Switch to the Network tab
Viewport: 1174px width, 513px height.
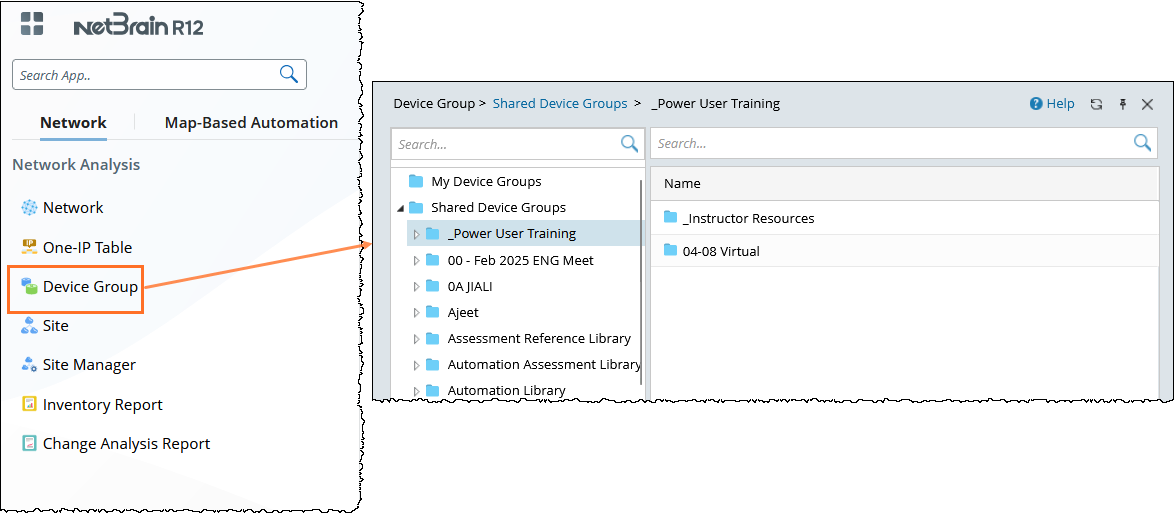coord(73,123)
